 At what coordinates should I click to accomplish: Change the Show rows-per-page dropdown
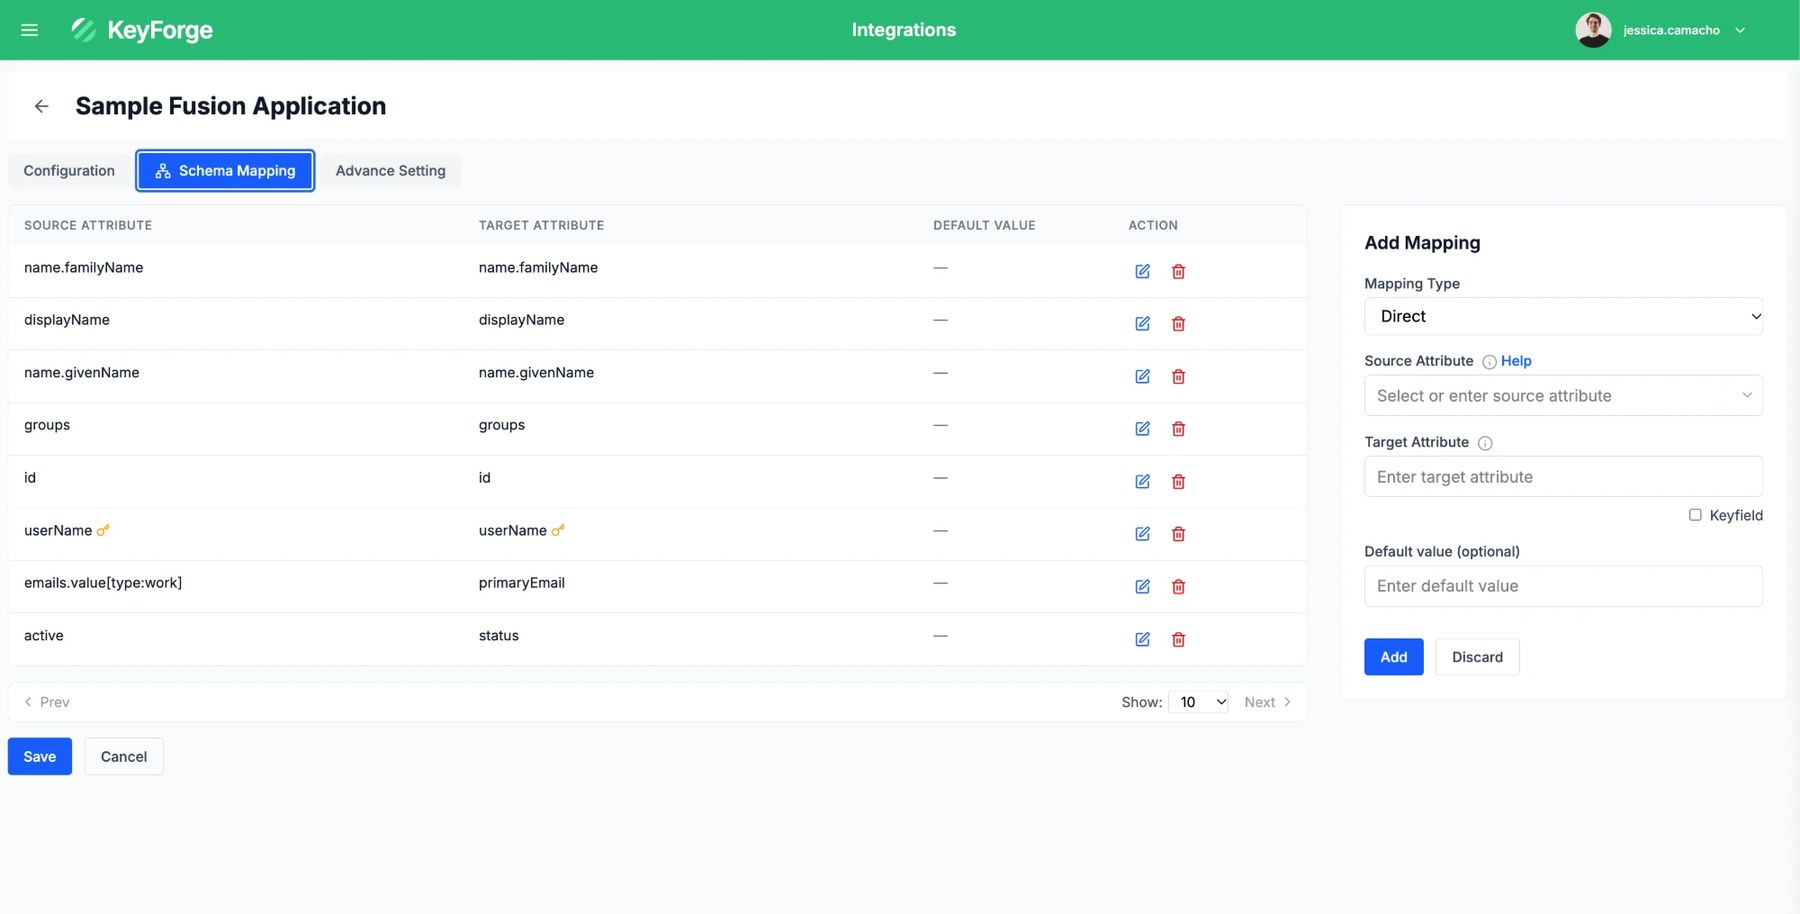[1198, 702]
